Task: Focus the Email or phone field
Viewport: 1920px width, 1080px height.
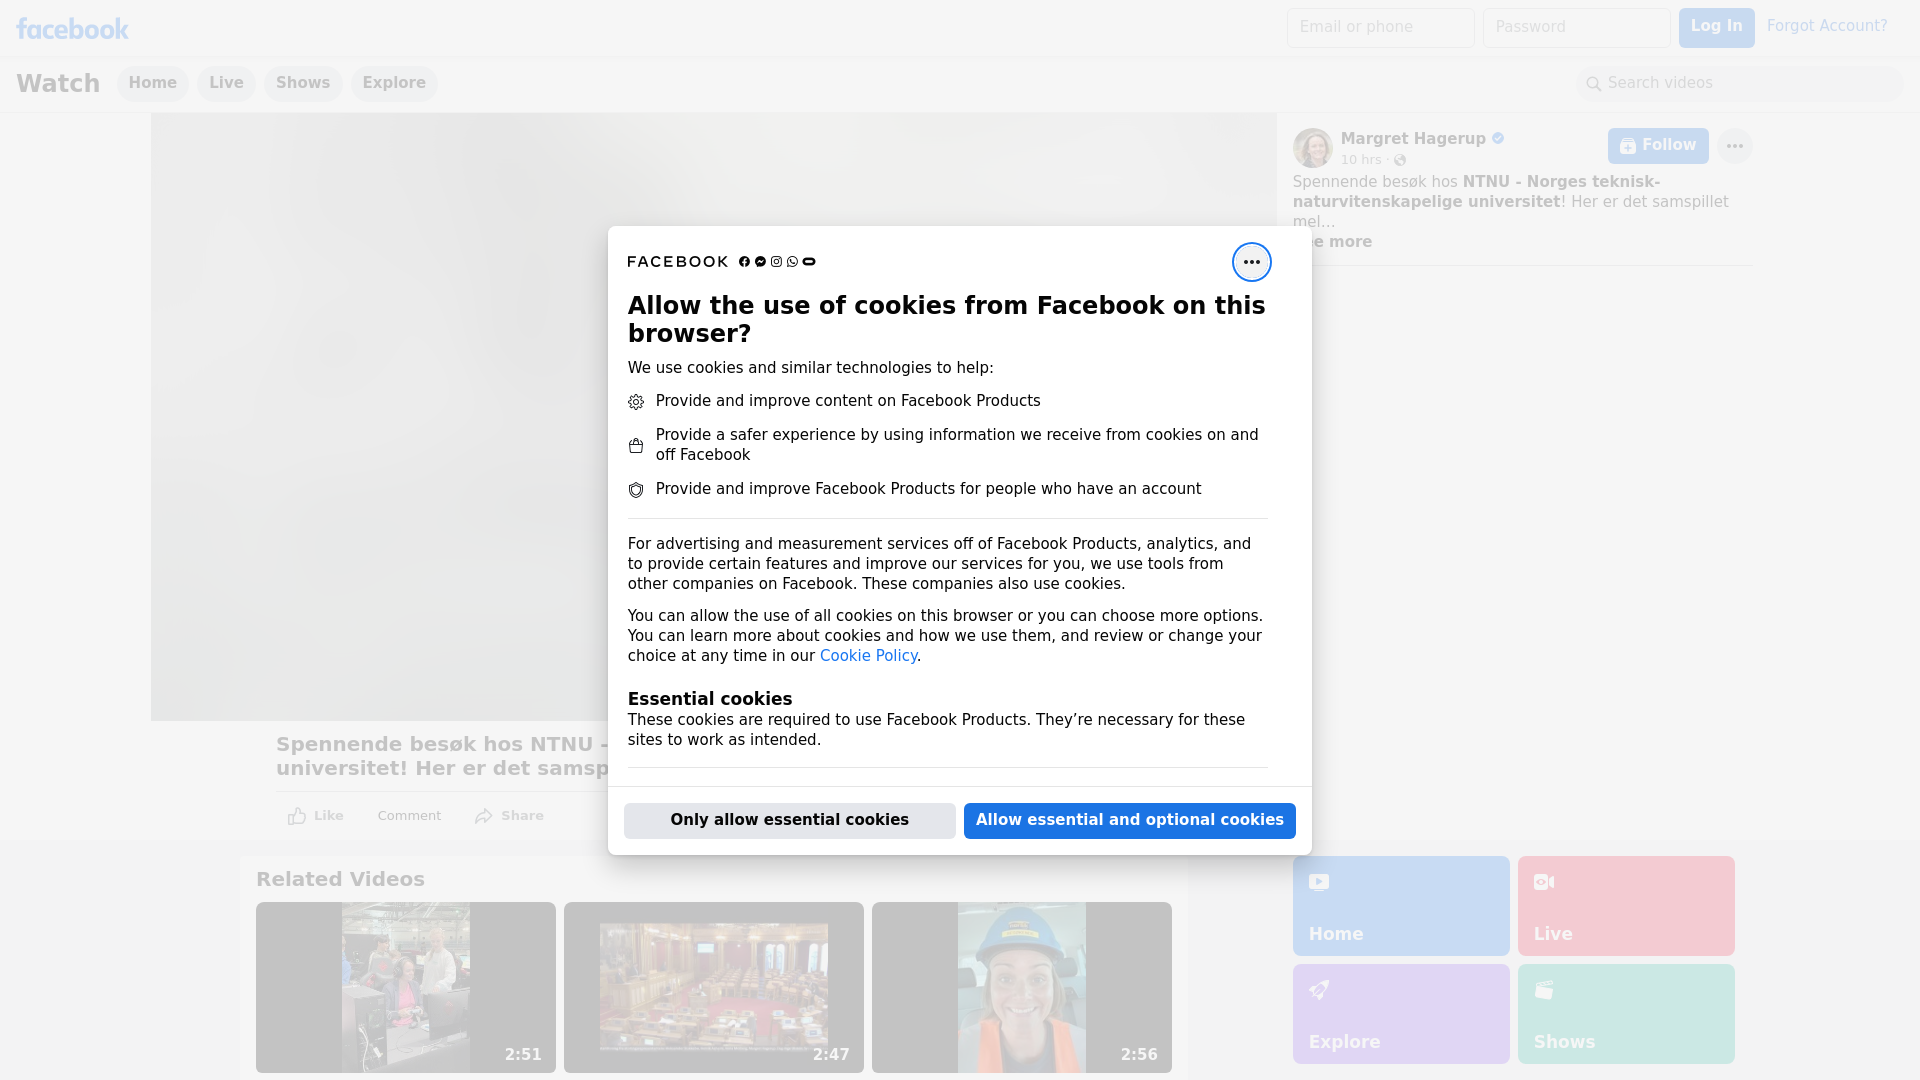Action: click(x=1380, y=28)
